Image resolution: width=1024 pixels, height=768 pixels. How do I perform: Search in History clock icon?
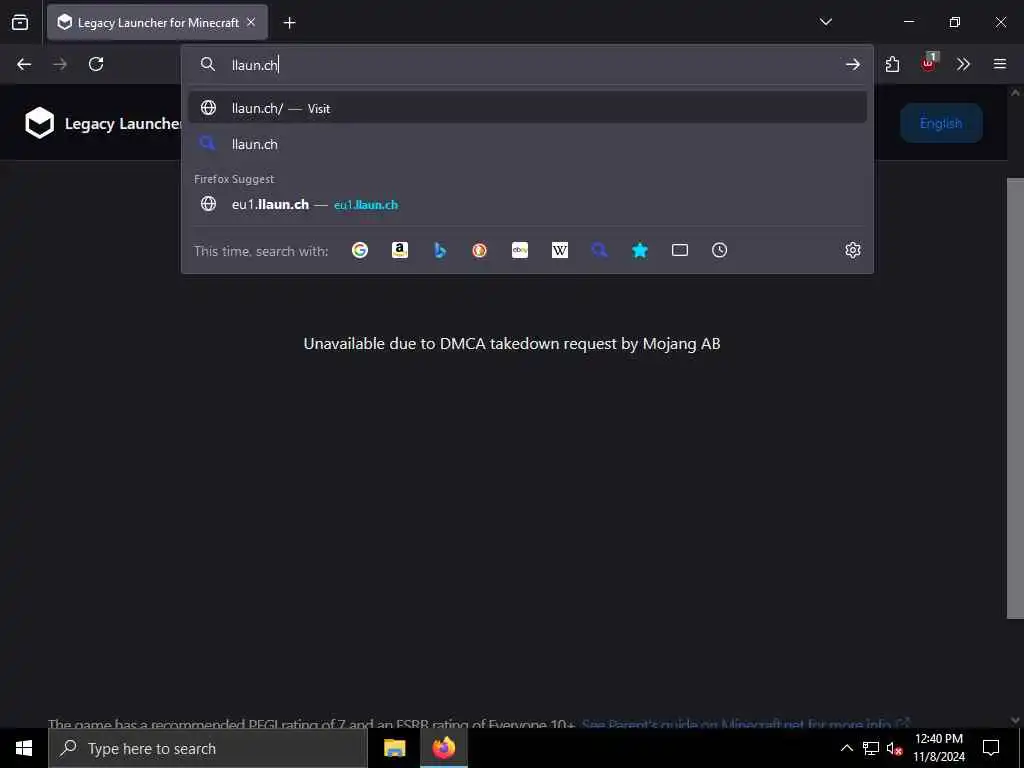click(x=720, y=250)
